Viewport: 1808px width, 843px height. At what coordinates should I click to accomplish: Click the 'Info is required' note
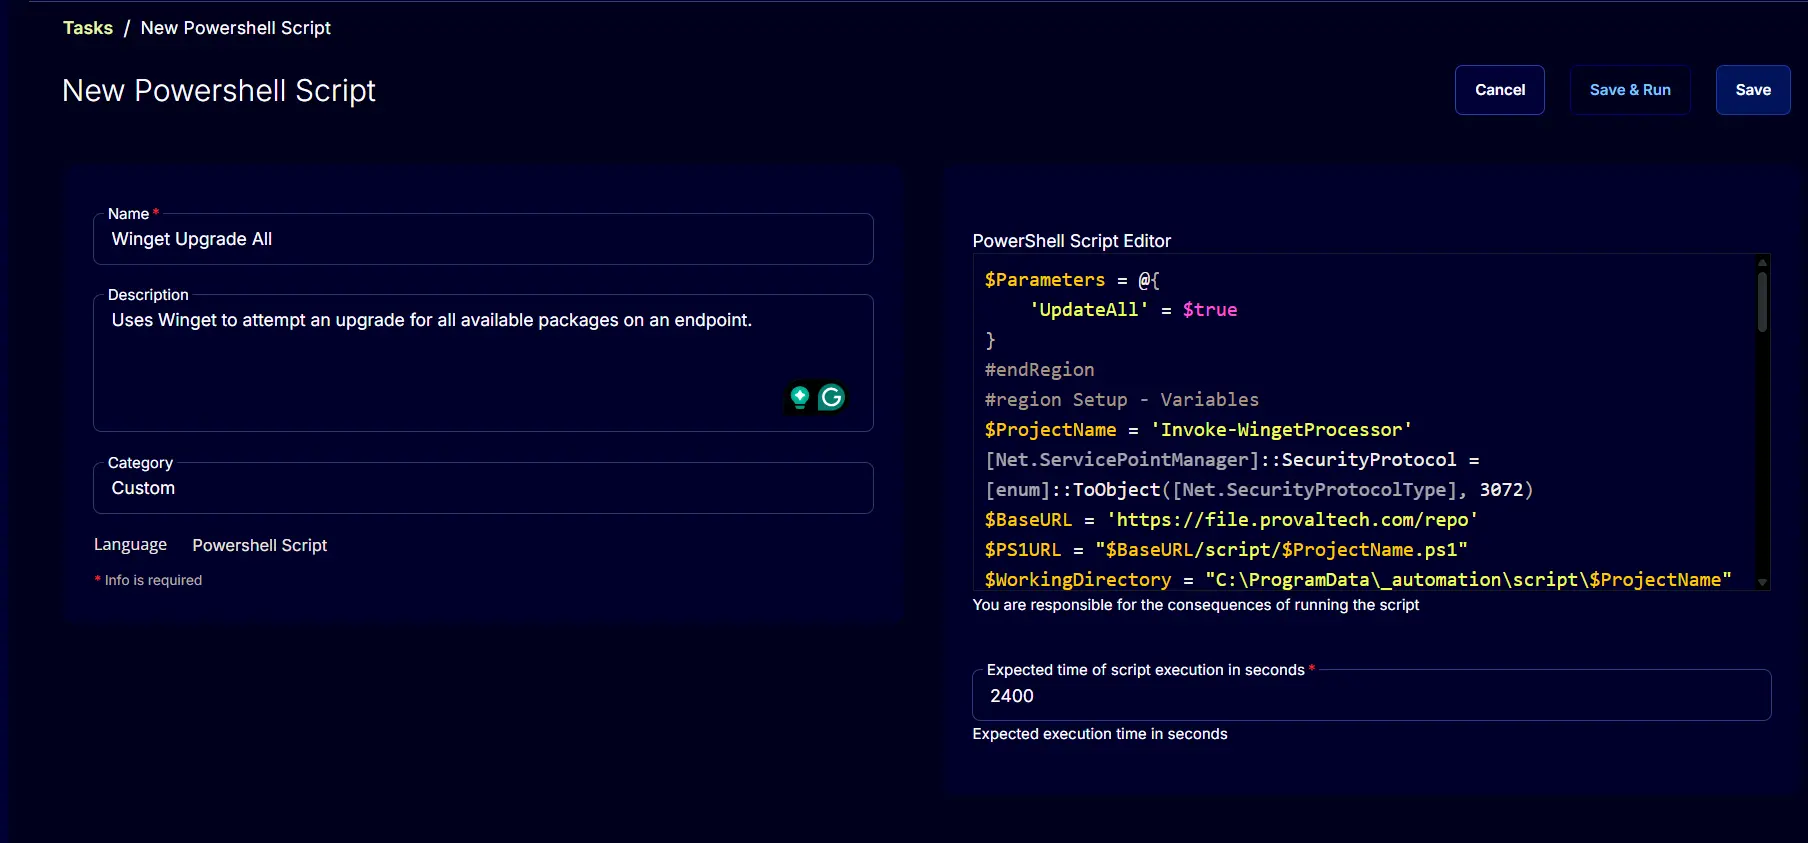point(148,580)
